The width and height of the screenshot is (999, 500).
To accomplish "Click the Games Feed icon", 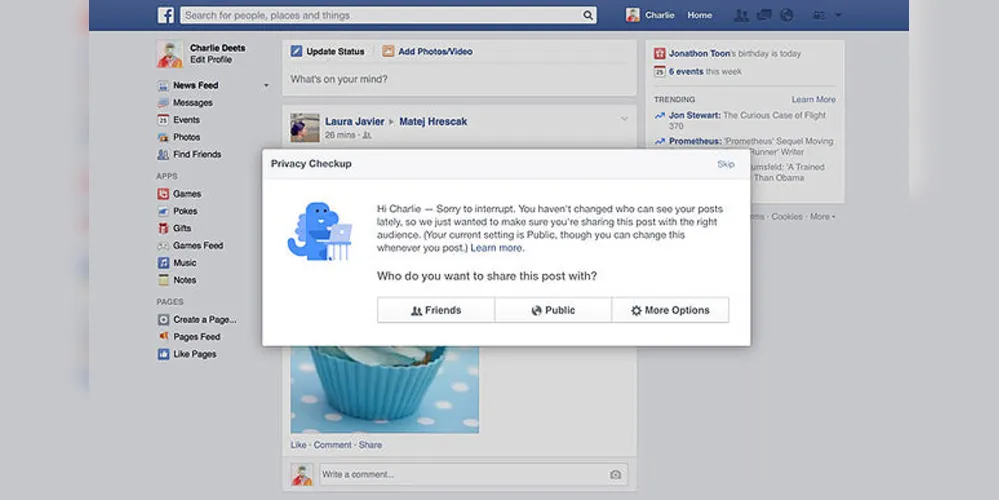I will pyautogui.click(x=163, y=245).
